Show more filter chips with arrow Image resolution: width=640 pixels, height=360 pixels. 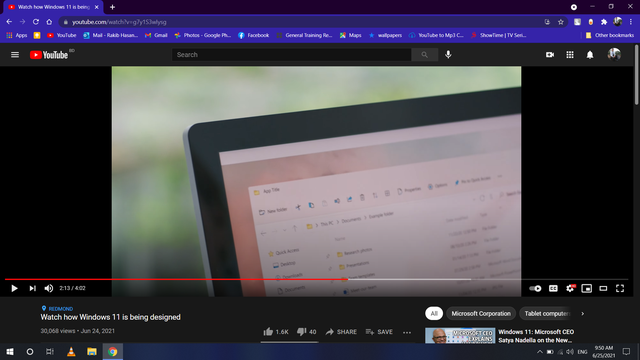click(582, 313)
